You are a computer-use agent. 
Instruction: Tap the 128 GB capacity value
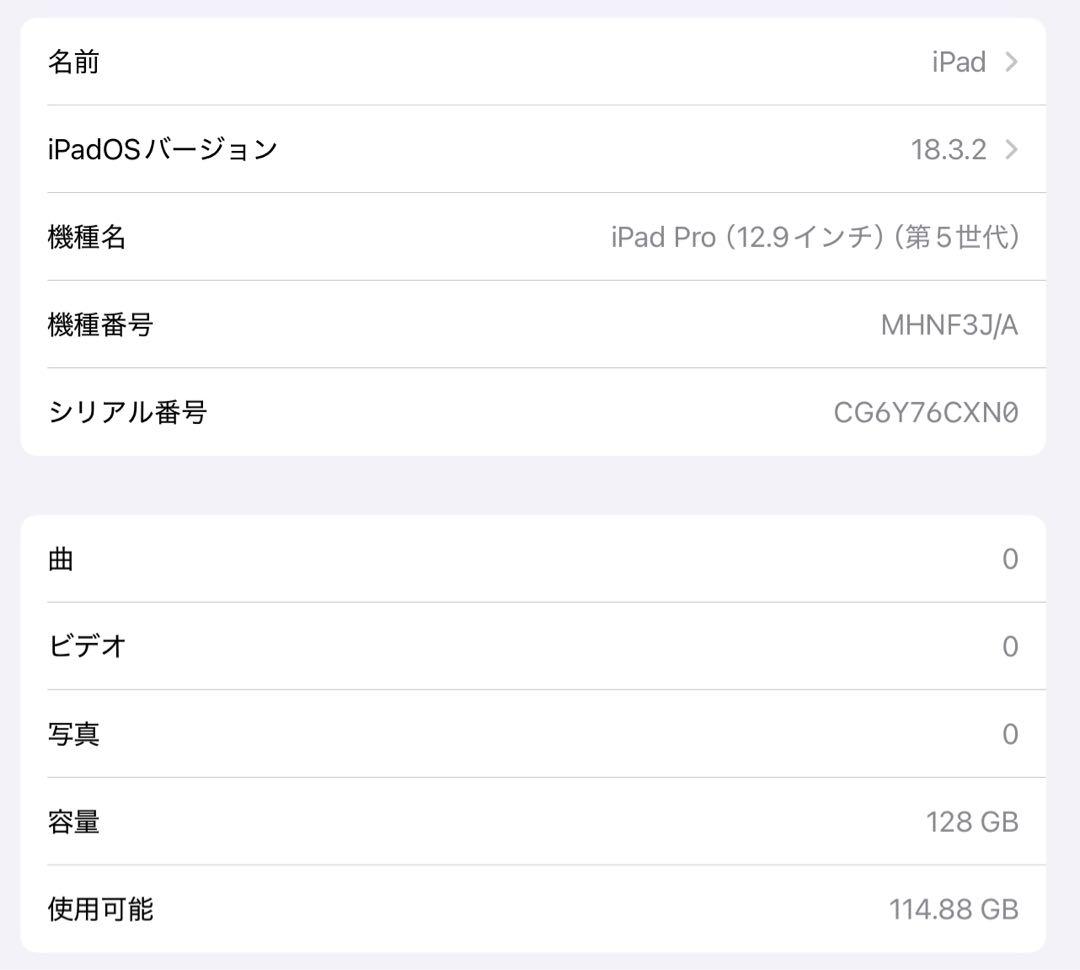point(971,821)
